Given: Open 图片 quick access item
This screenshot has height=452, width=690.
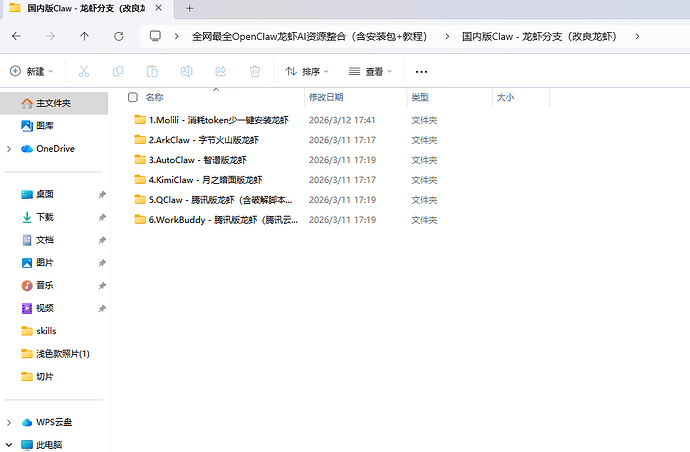Looking at the screenshot, I should [x=45, y=263].
